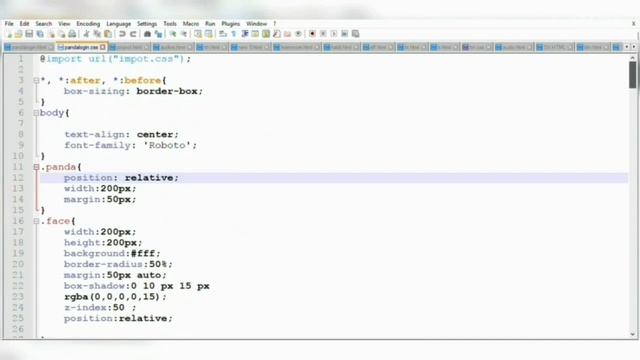Image resolution: width=640 pixels, height=360 pixels.
Task: Collapse the body rule fold marker
Action: point(36,113)
